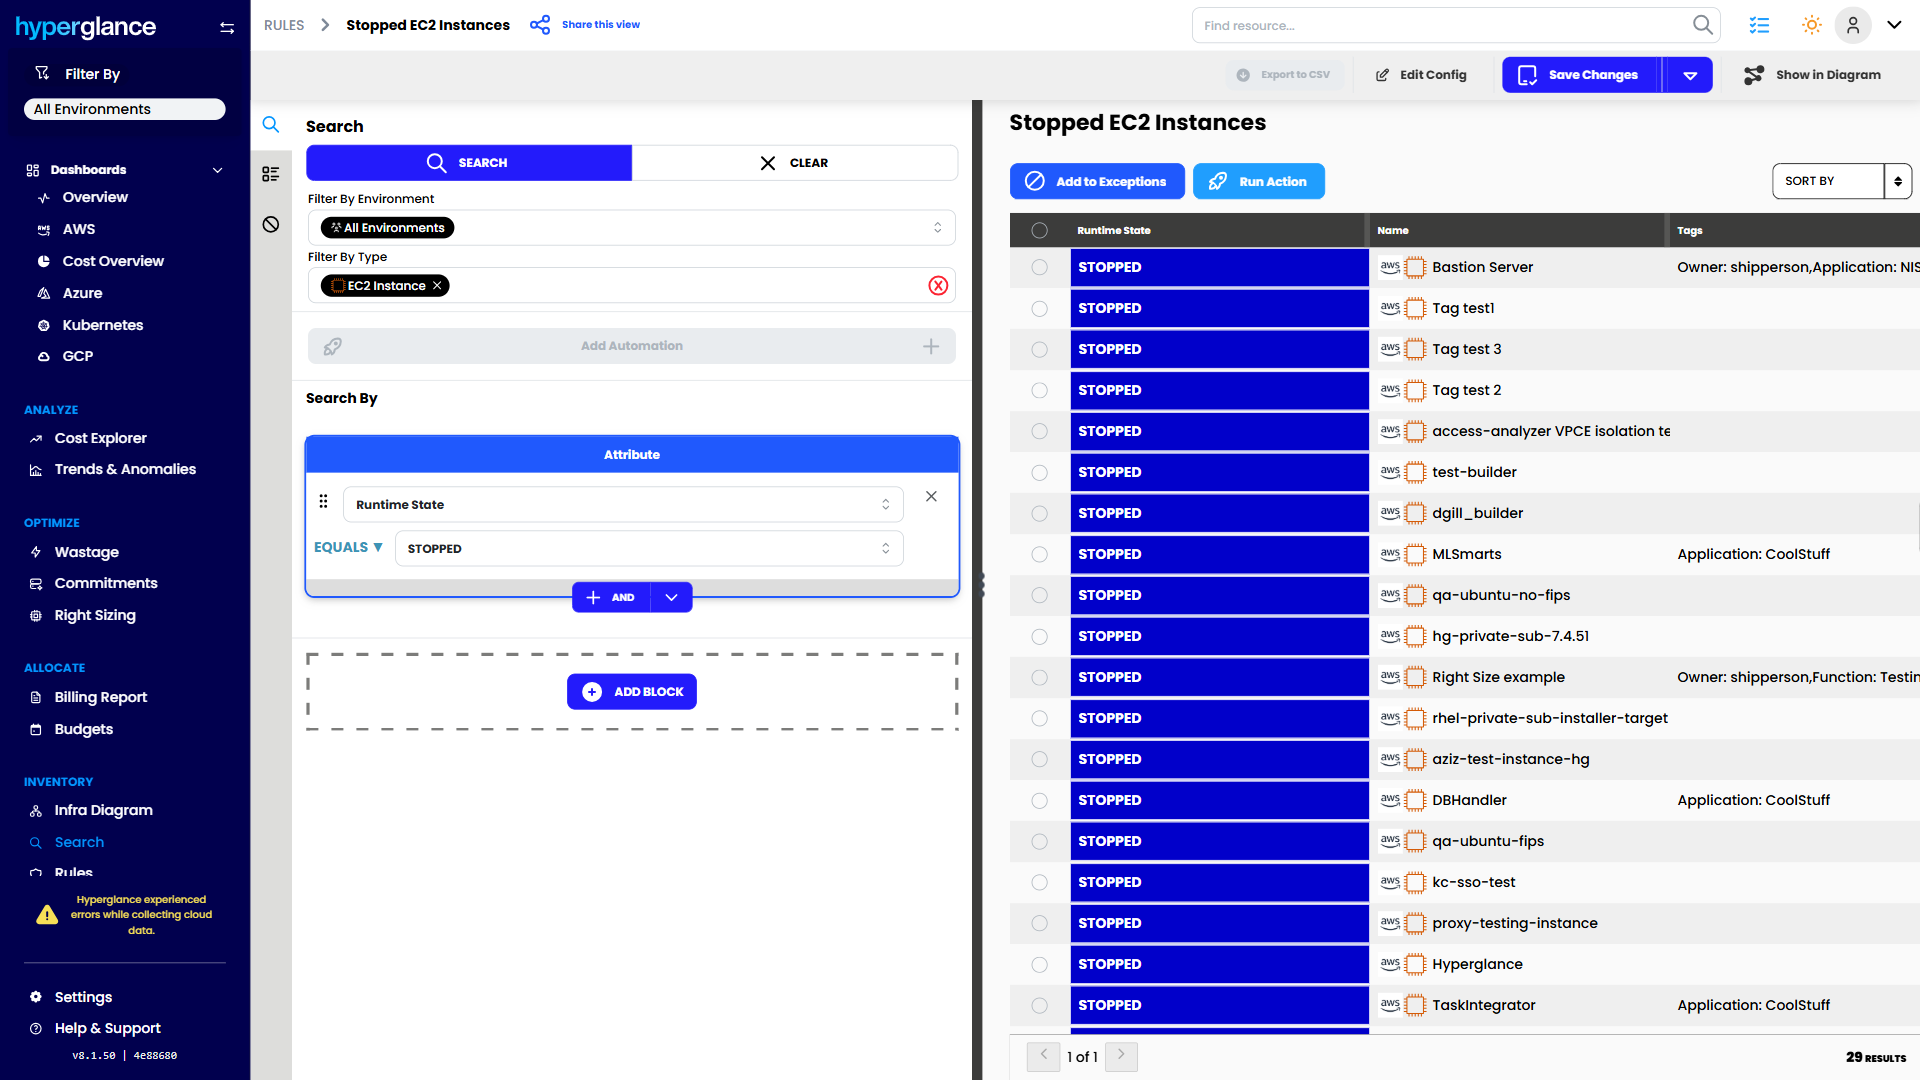
Task: Open the checklist icon in top bar
Action: point(1759,25)
